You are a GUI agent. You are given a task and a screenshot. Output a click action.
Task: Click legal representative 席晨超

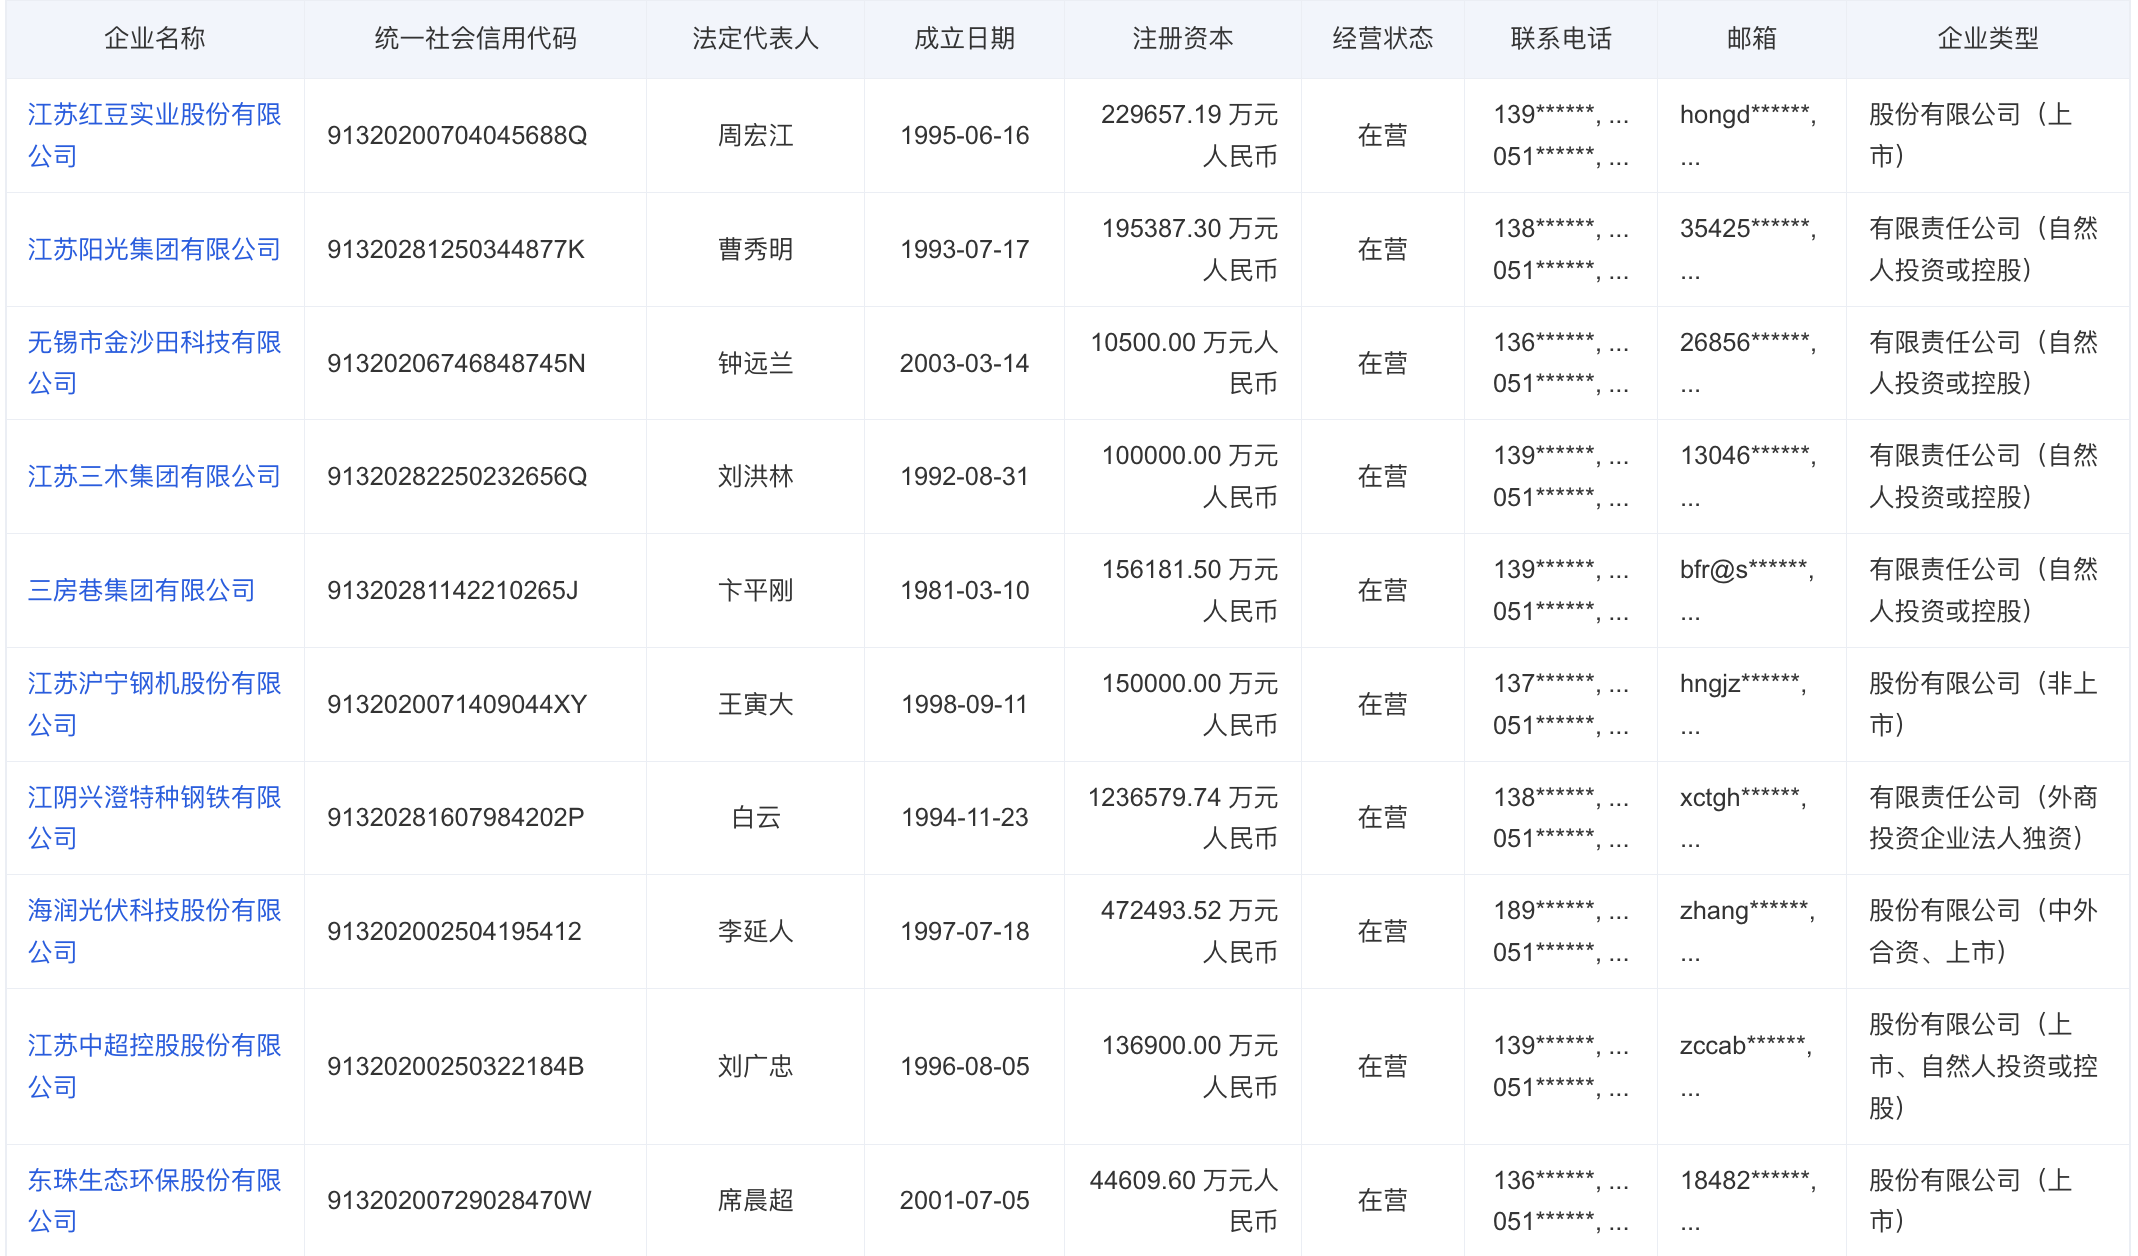click(x=756, y=1200)
